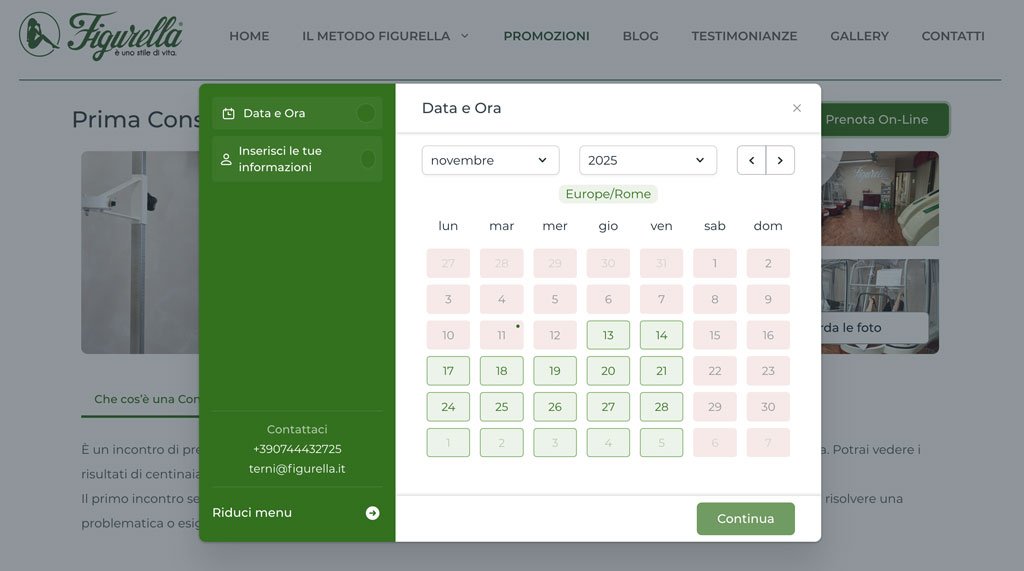Select November 14 in calendar
1024x571 pixels.
(x=662, y=335)
